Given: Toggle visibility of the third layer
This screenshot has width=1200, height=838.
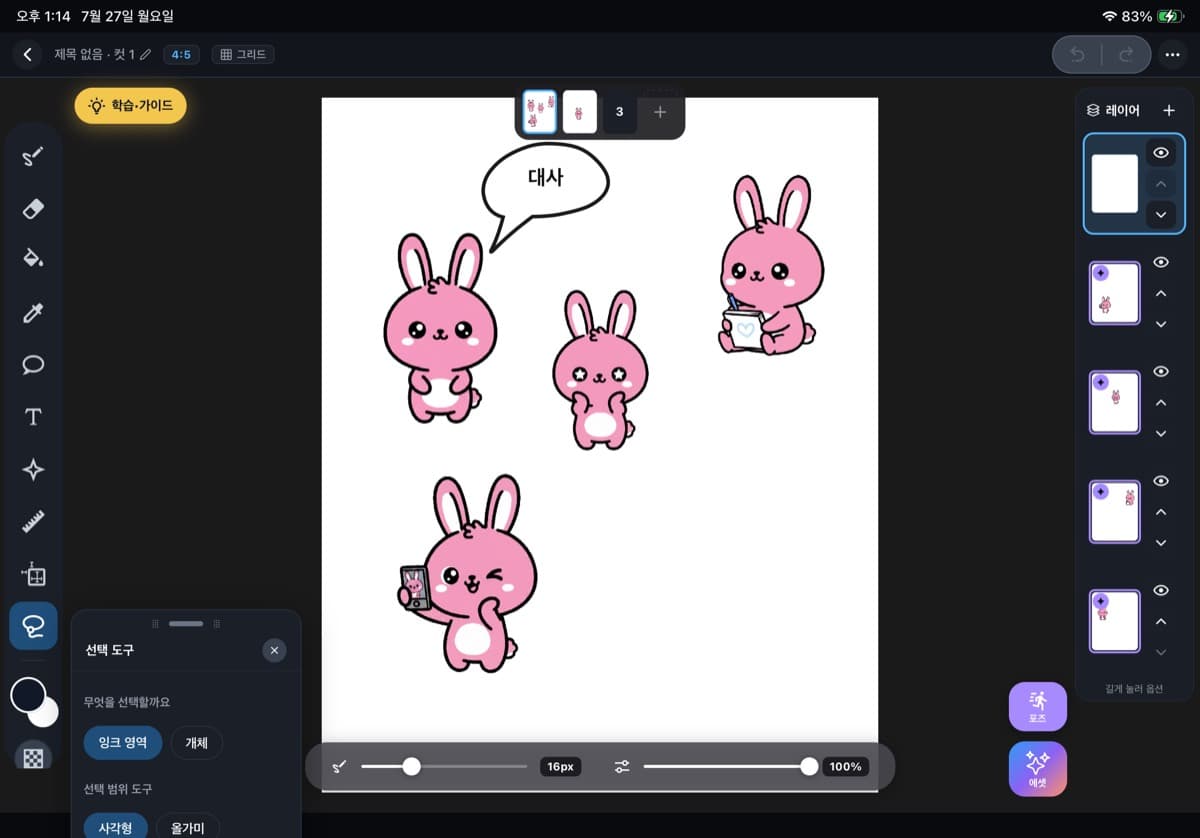Looking at the screenshot, I should tap(1161, 371).
